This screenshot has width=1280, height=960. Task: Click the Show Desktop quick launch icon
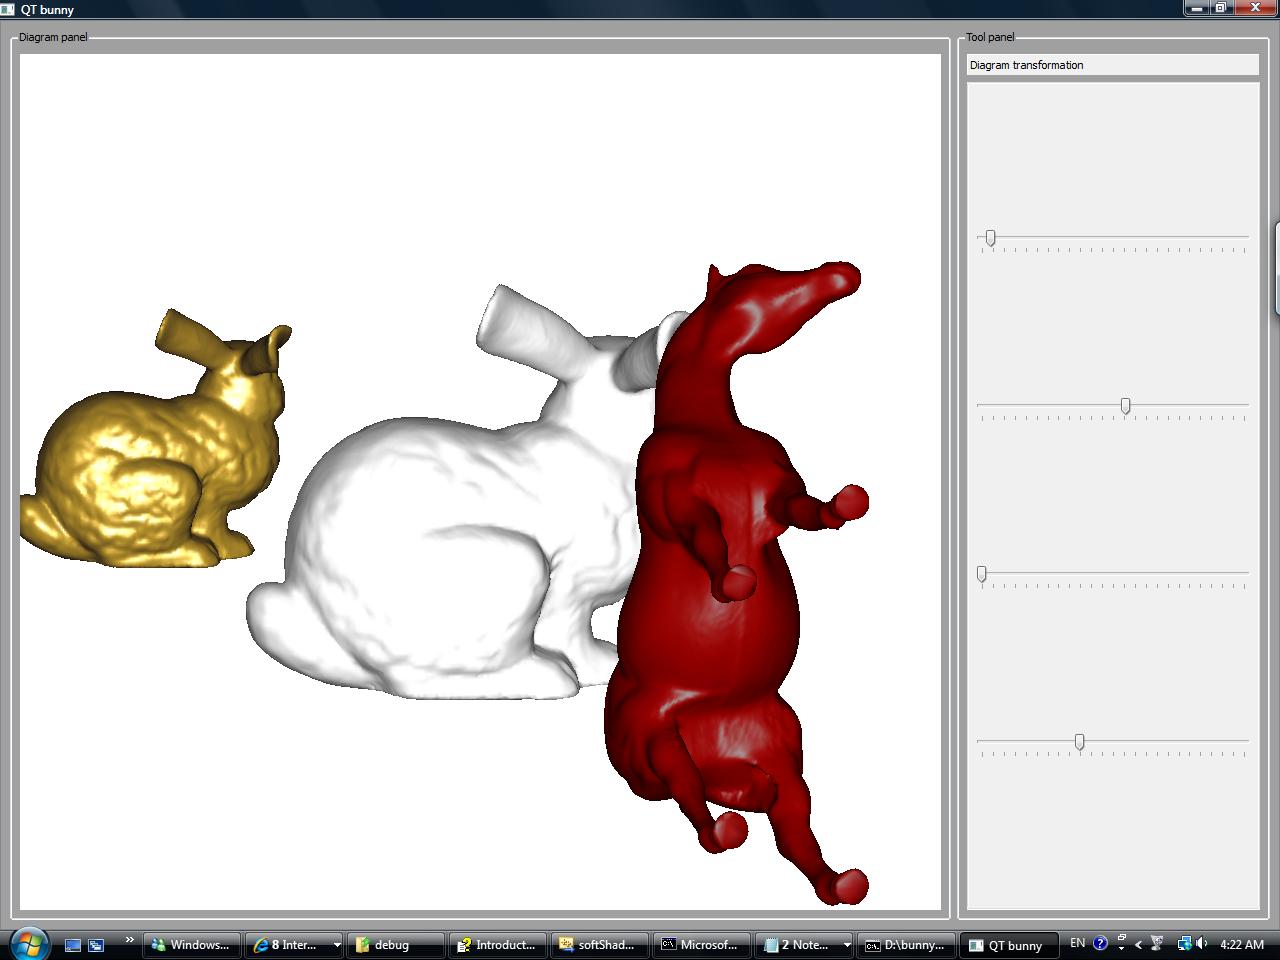click(73, 945)
